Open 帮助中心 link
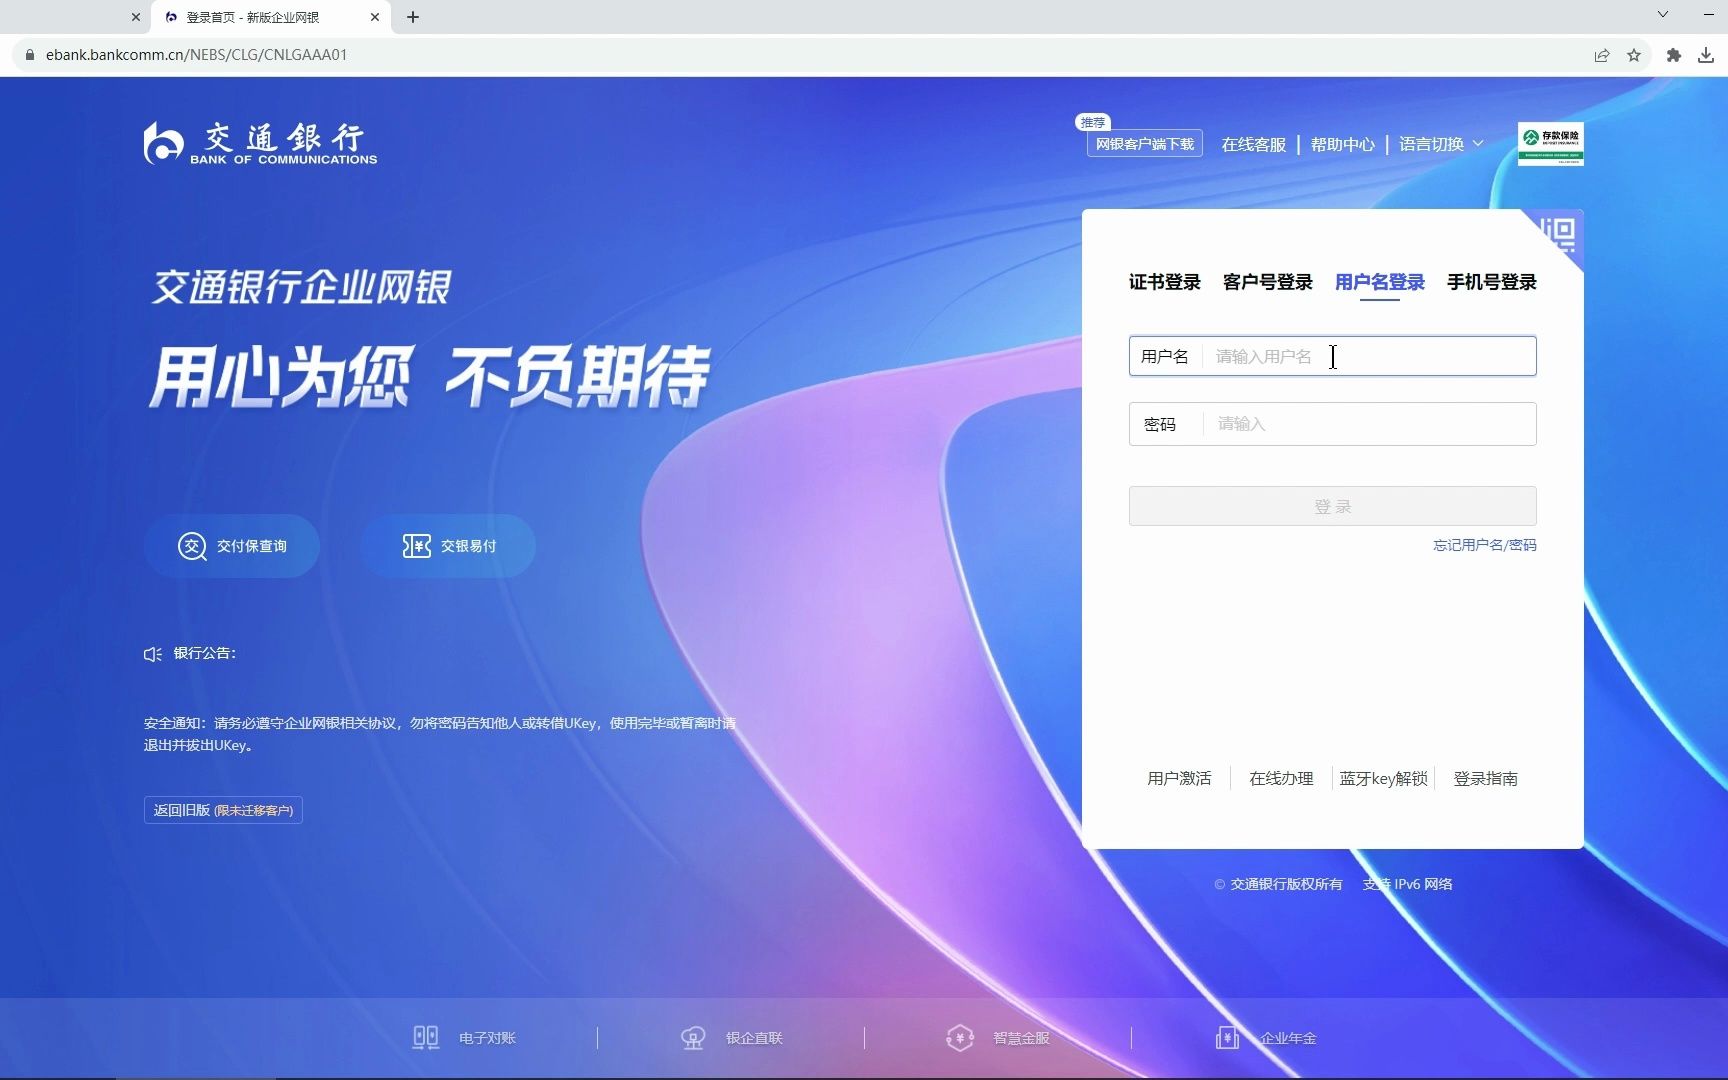 (x=1342, y=144)
